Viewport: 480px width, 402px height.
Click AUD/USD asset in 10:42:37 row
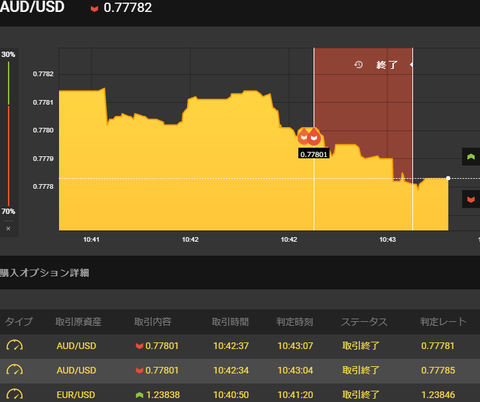coord(76,346)
